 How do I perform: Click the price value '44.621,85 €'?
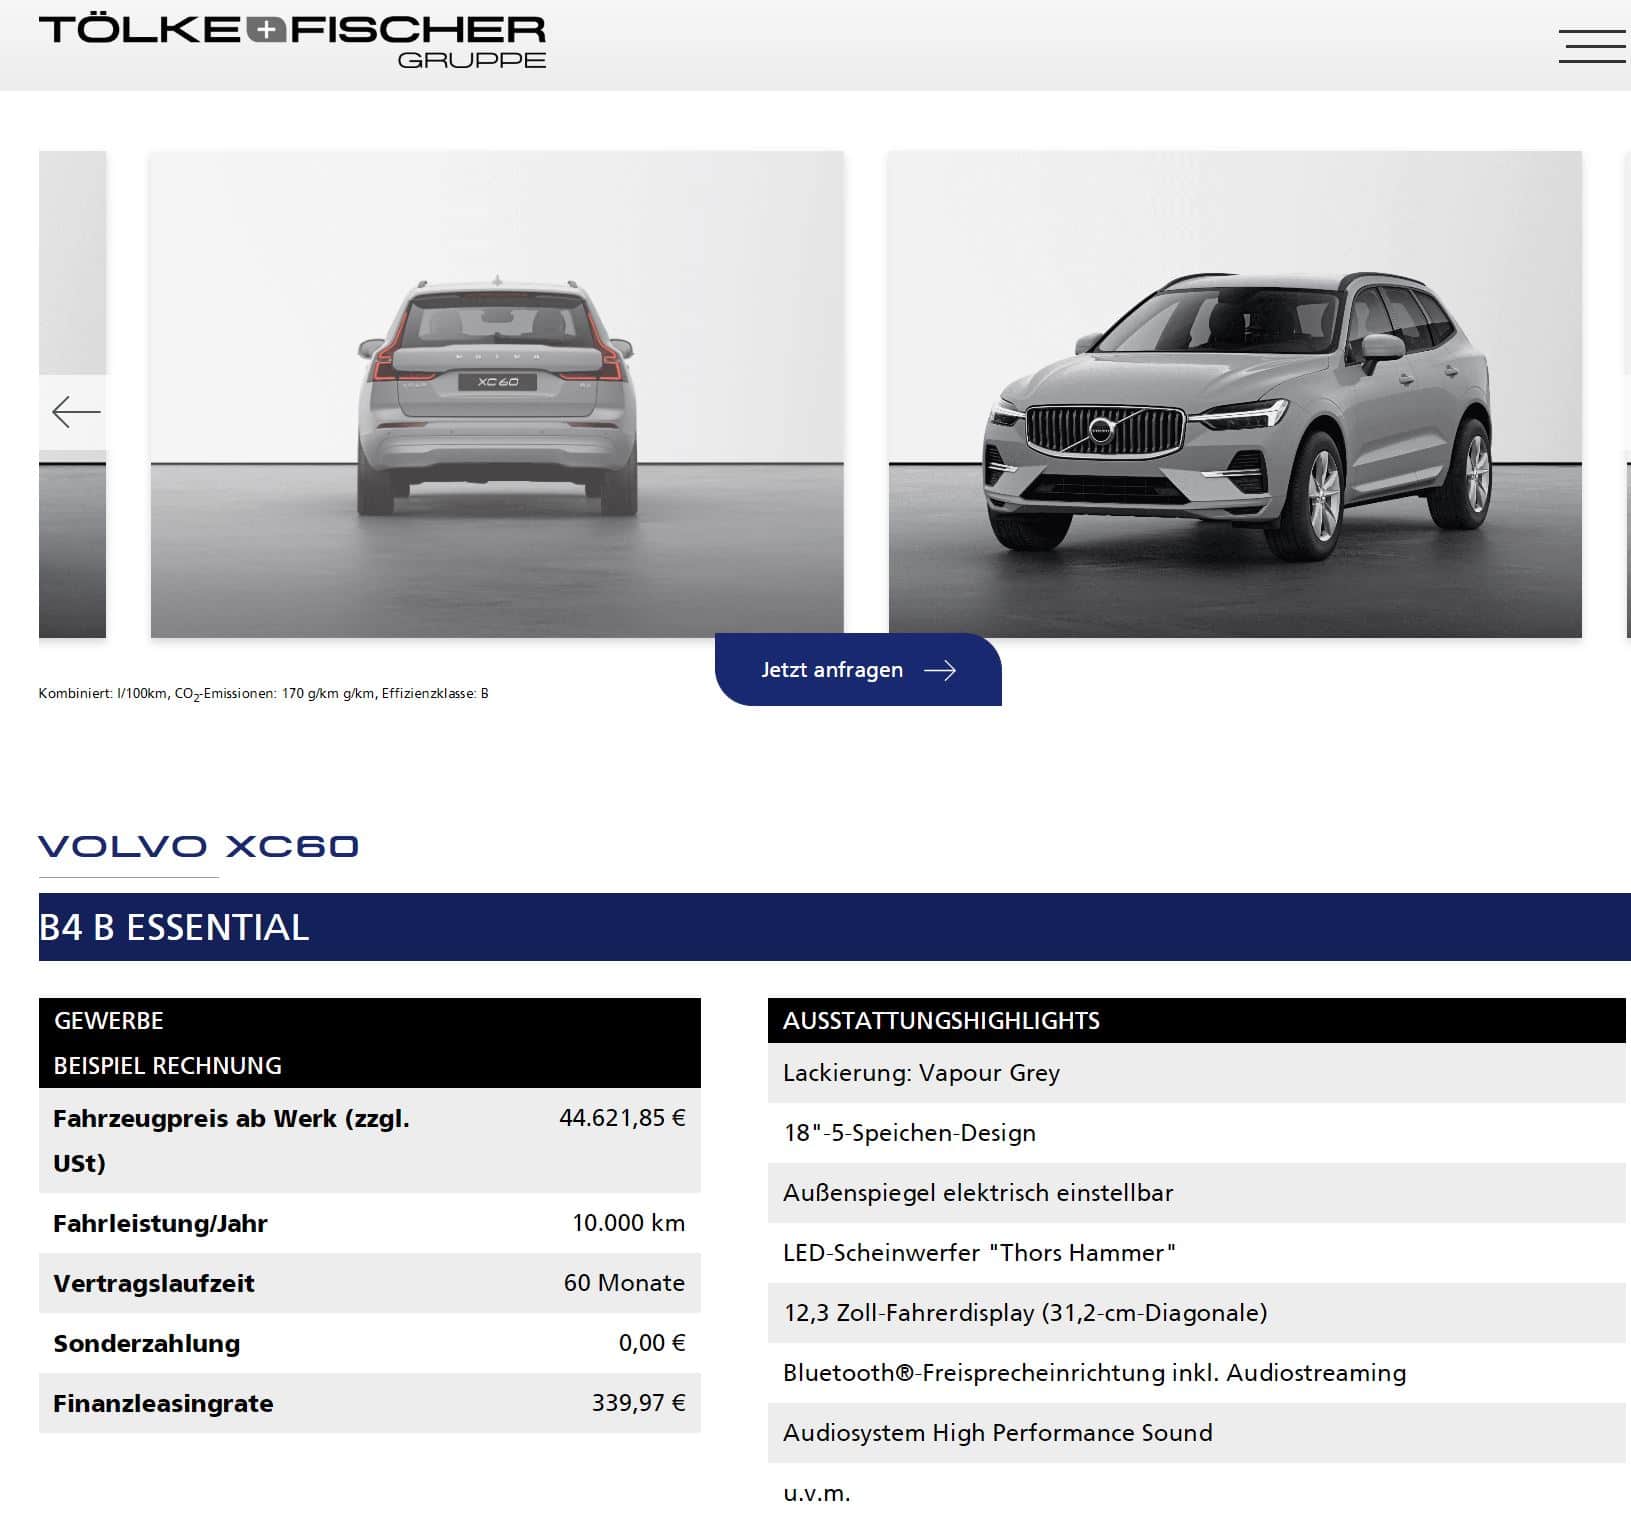(622, 1118)
